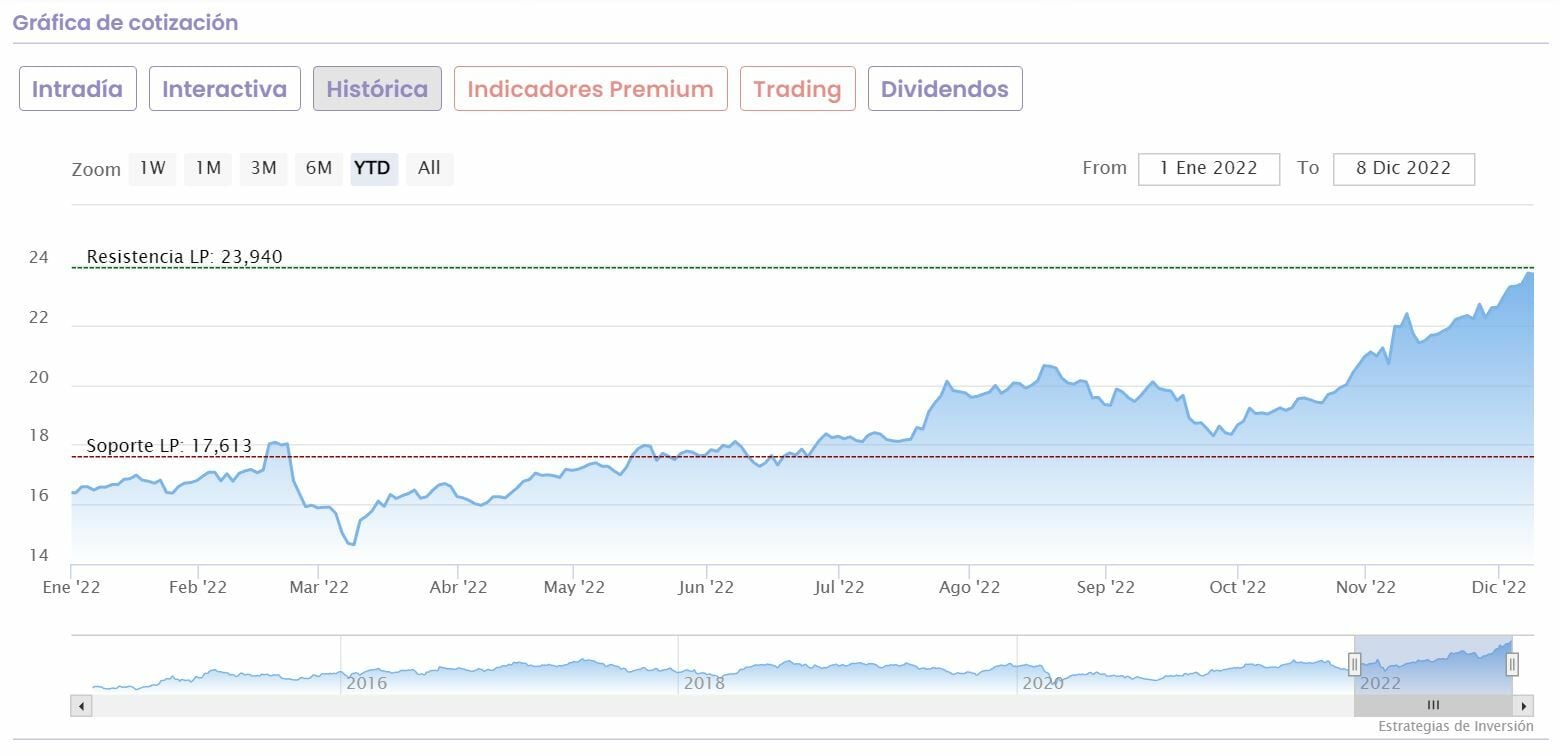Screen dimensions: 1560x756
Task: Edit the From date field
Action: tap(1208, 169)
